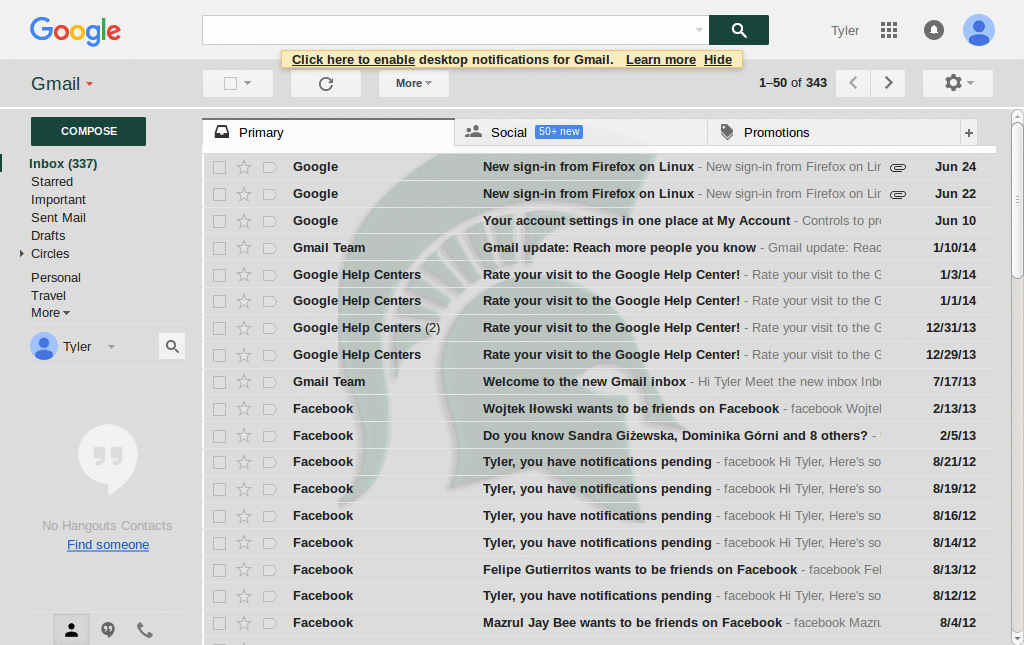Add a new inbox tab plus
This screenshot has width=1024, height=645.
pos(968,133)
